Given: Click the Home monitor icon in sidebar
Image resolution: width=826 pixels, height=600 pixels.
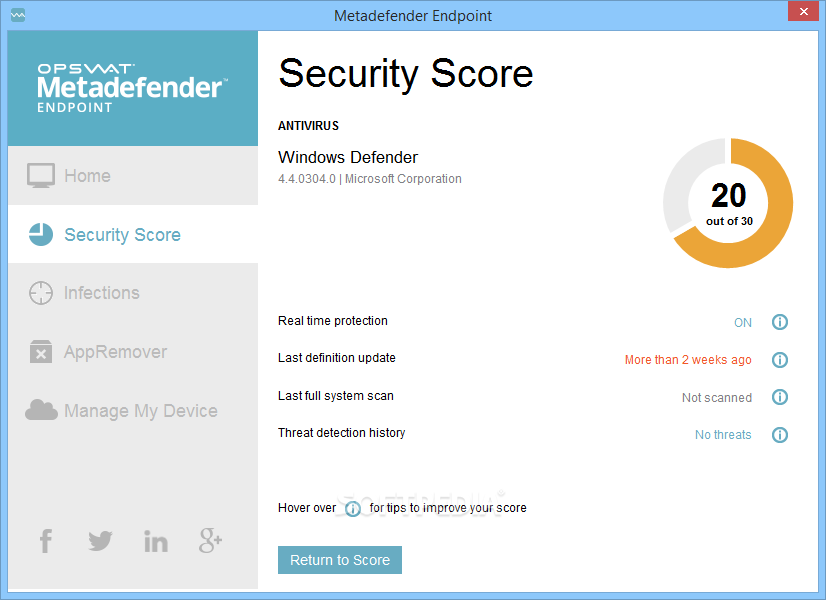Looking at the screenshot, I should point(41,175).
